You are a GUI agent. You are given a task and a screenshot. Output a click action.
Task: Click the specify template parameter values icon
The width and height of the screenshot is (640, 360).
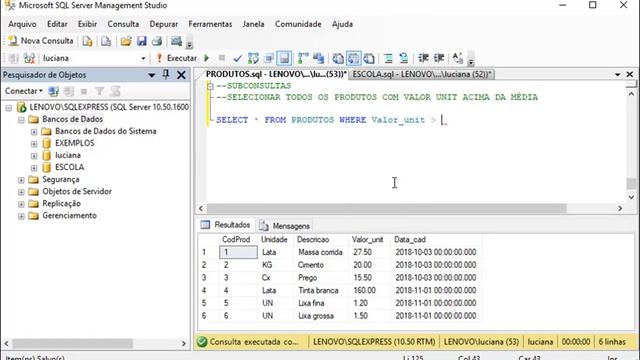click(x=458, y=58)
